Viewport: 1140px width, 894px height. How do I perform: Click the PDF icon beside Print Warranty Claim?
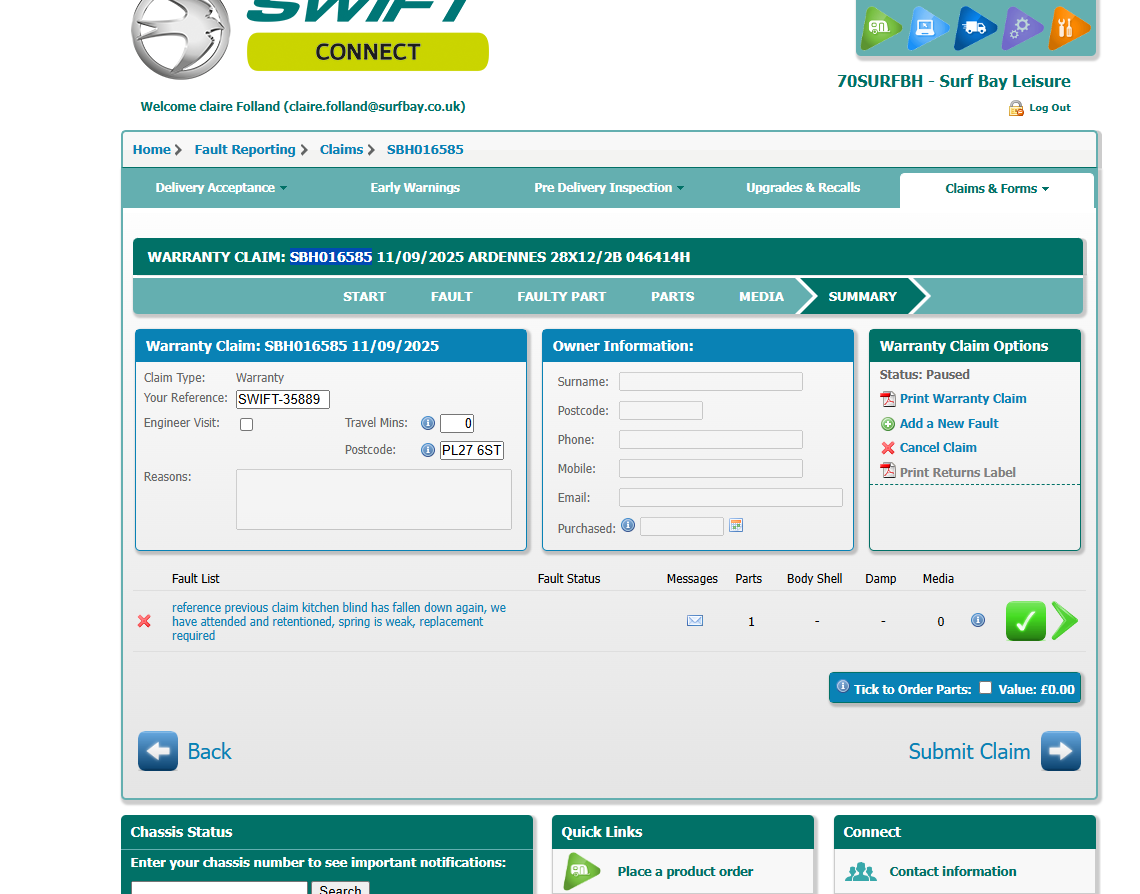(888, 399)
